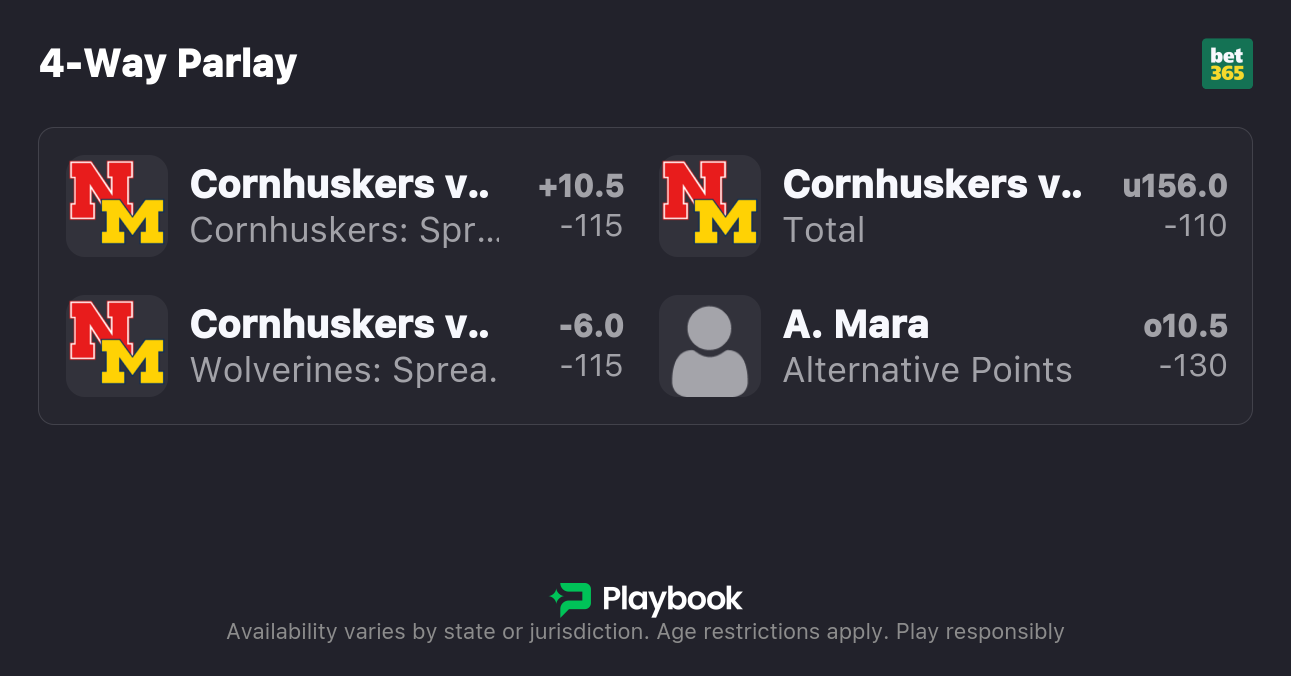Select the +10.5 spread line
Viewport: 1291px width, 676px height.
[x=580, y=186]
